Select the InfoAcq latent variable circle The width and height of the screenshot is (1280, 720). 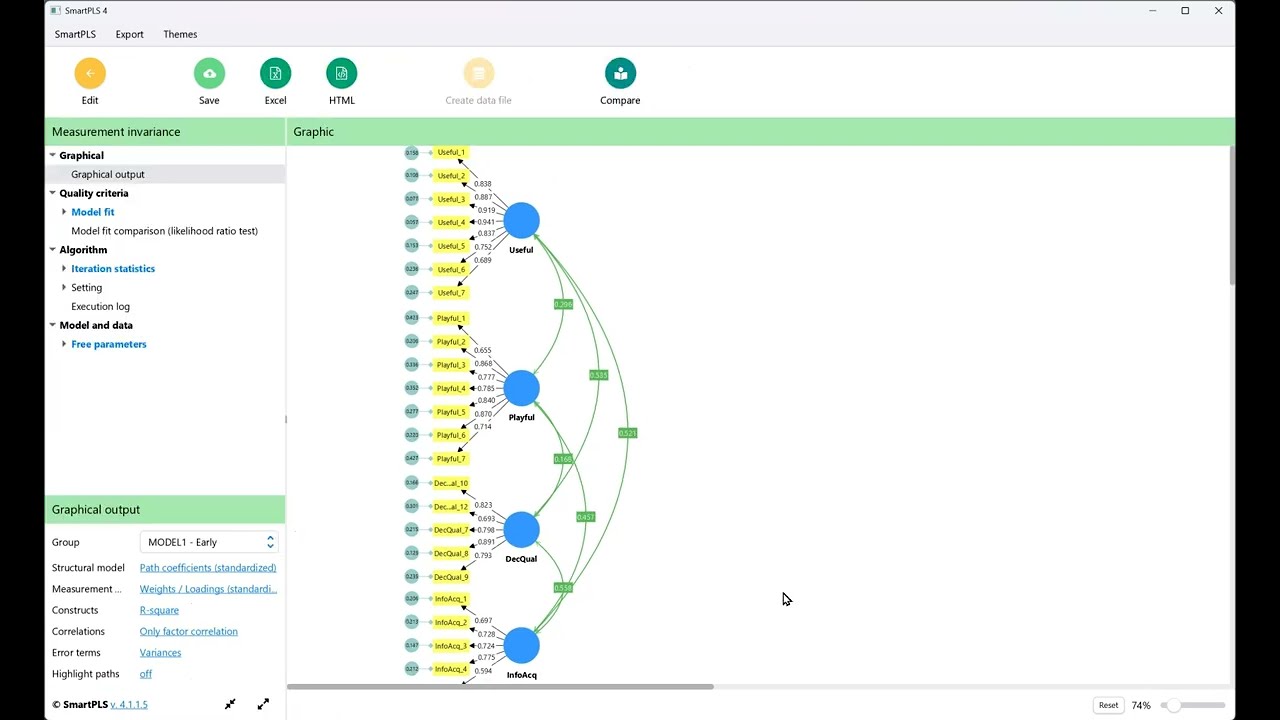pos(521,646)
